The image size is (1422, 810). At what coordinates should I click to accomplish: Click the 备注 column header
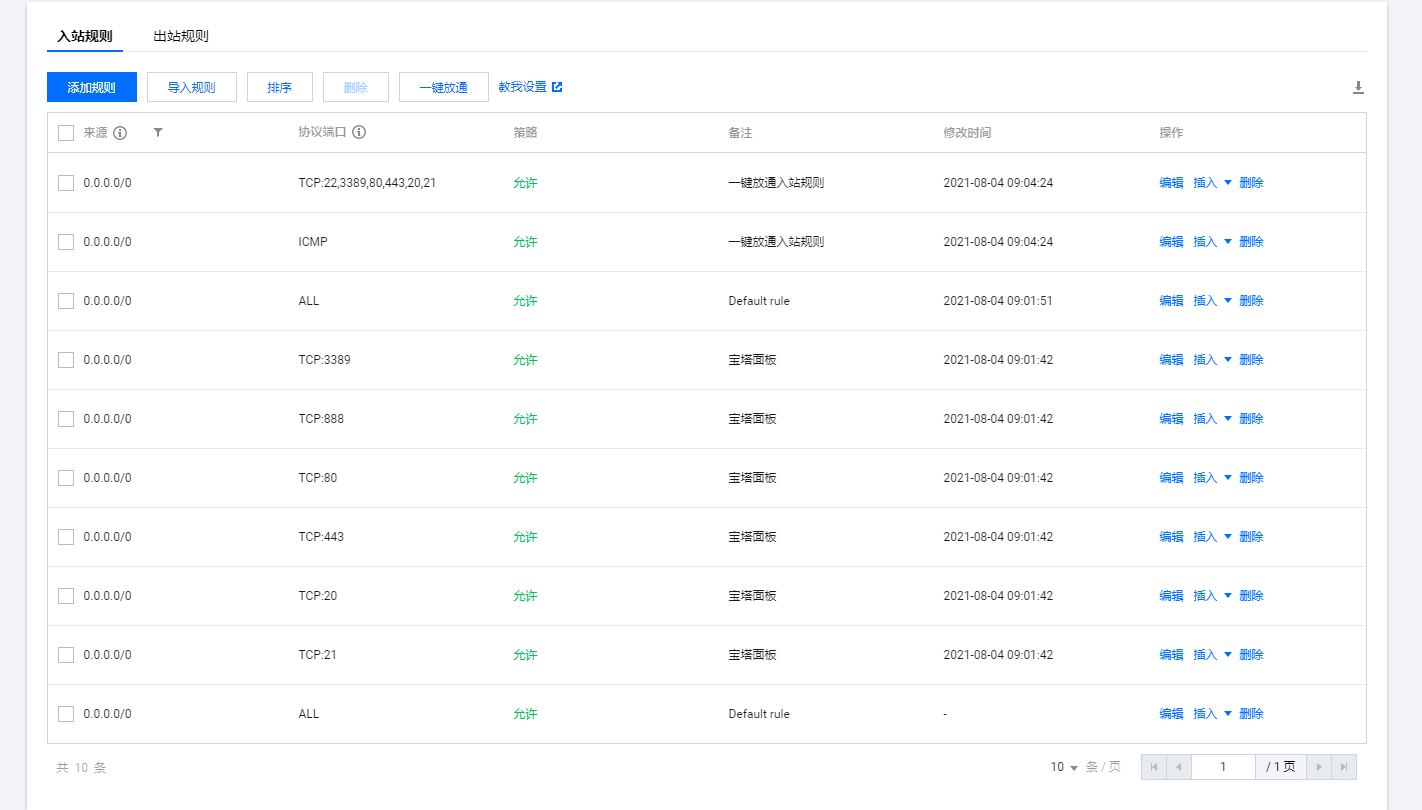coord(740,133)
